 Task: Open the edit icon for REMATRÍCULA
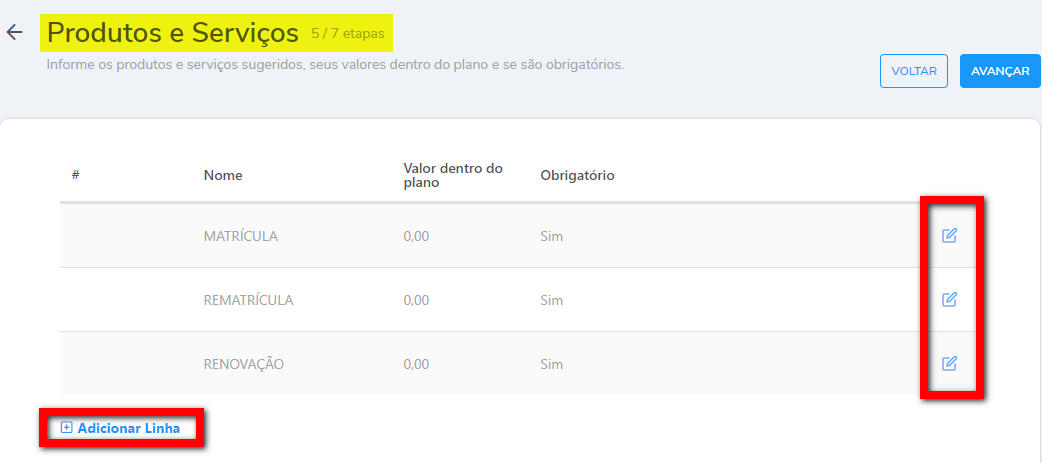[949, 299]
